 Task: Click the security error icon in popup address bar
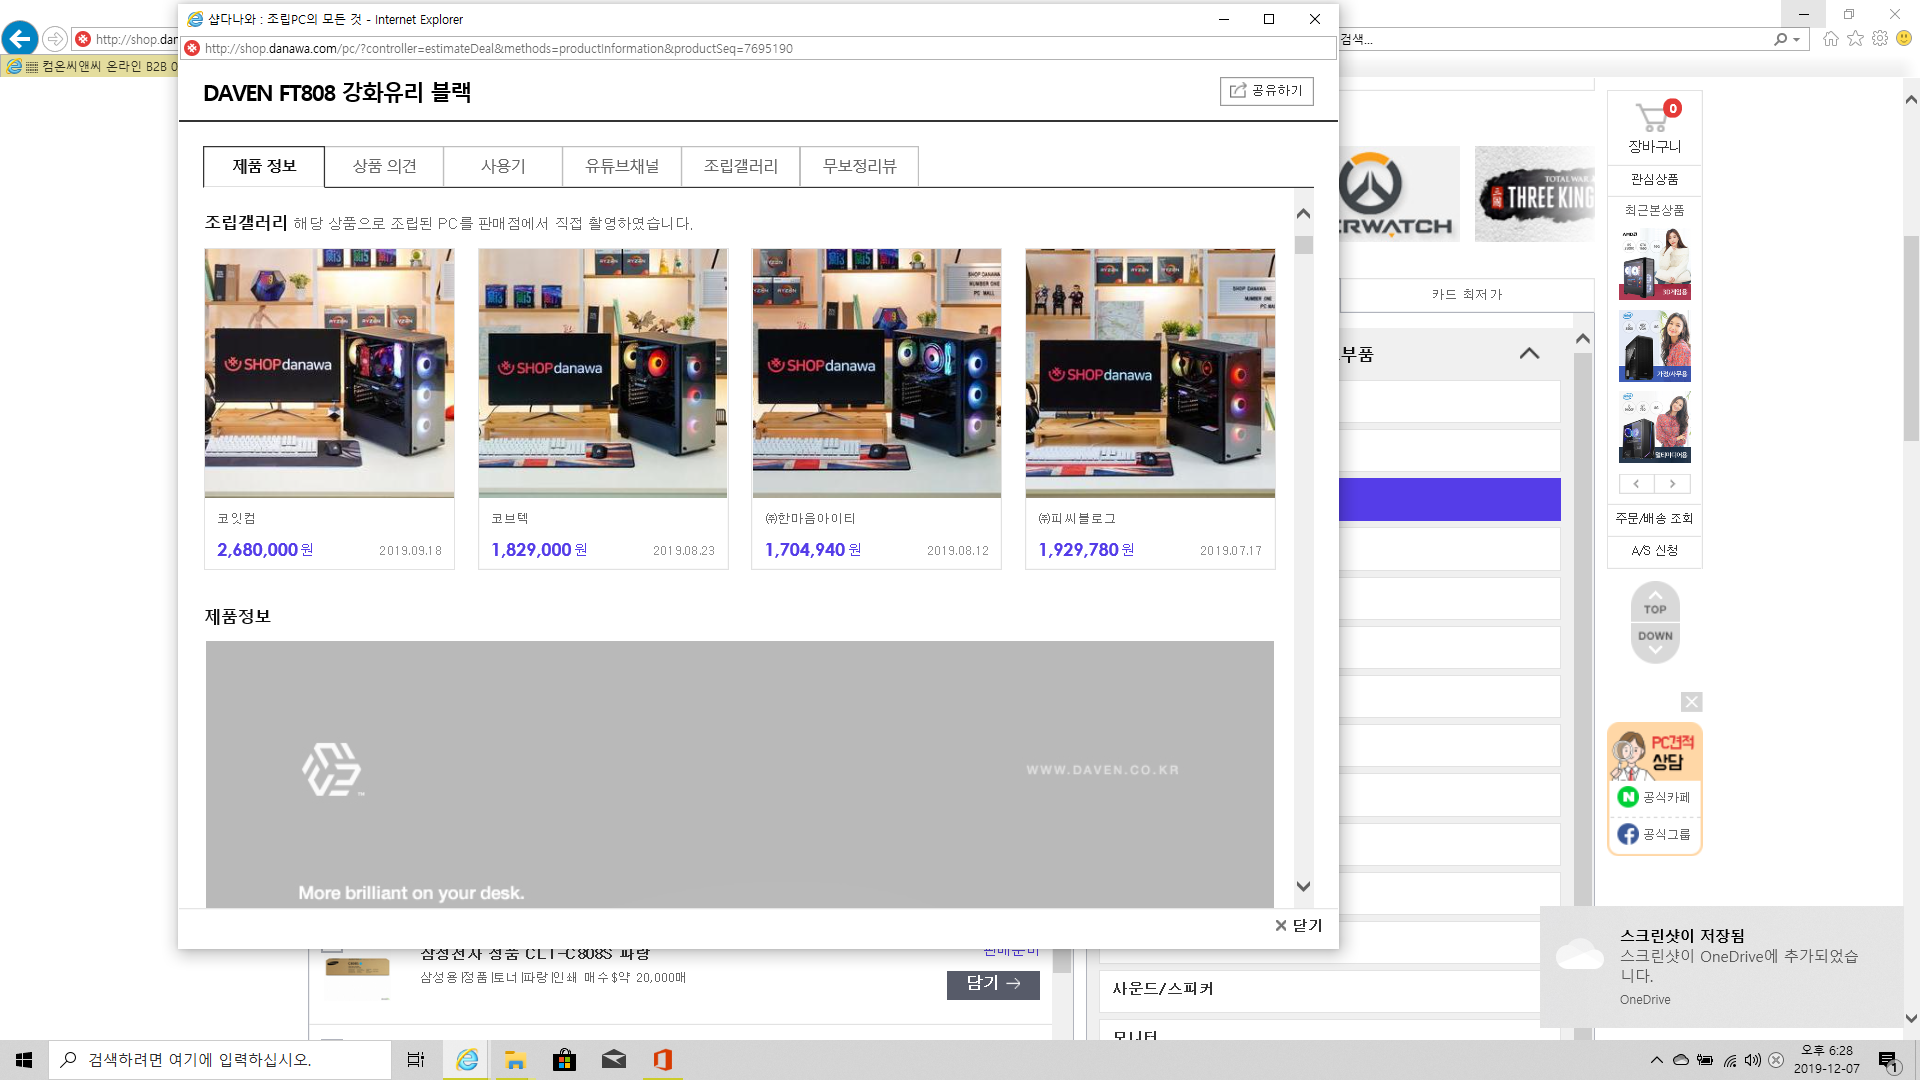[192, 48]
